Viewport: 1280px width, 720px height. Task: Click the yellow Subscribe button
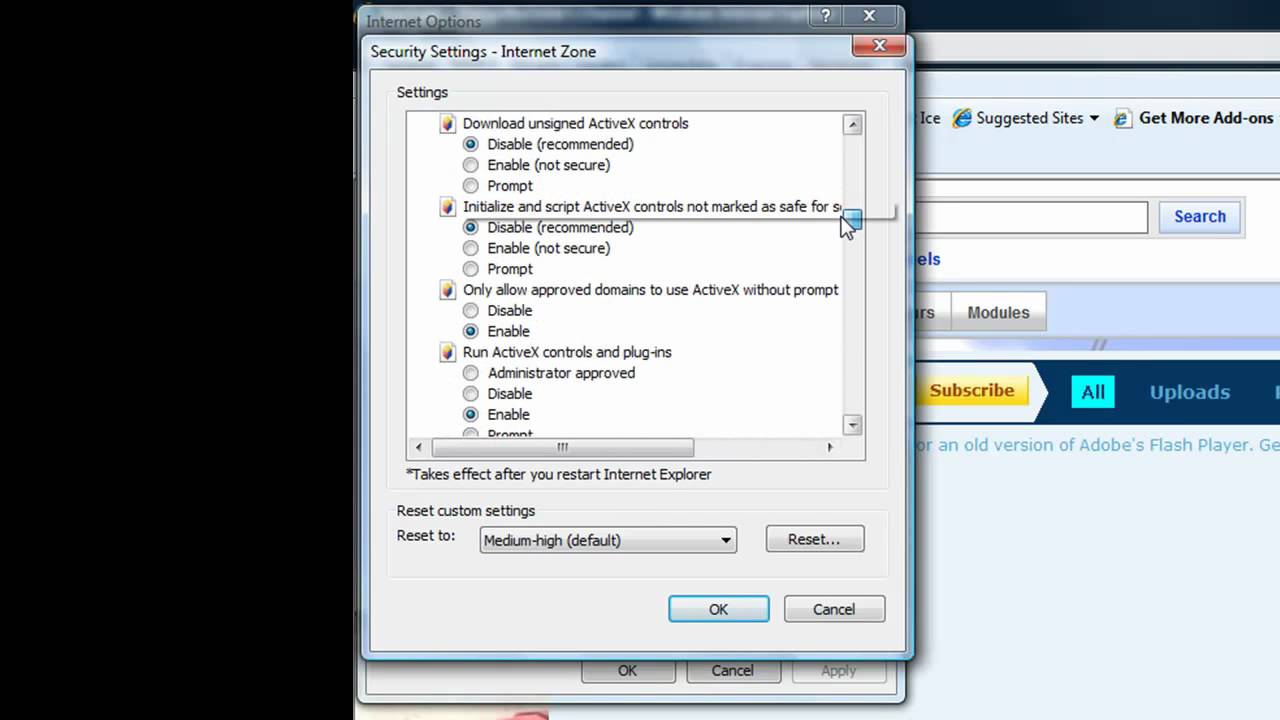tap(971, 390)
